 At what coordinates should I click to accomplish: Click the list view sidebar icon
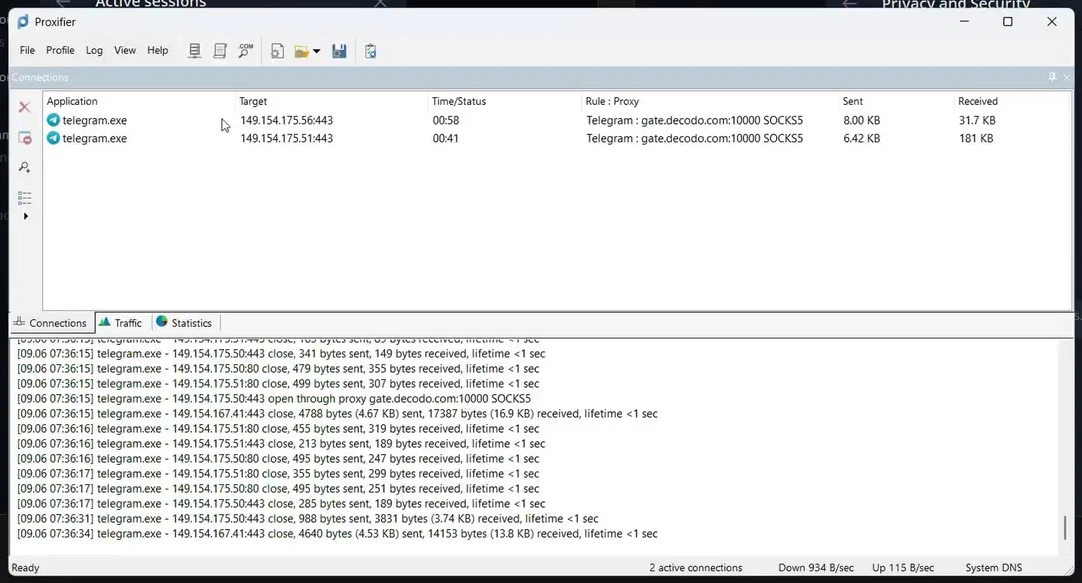(x=24, y=198)
